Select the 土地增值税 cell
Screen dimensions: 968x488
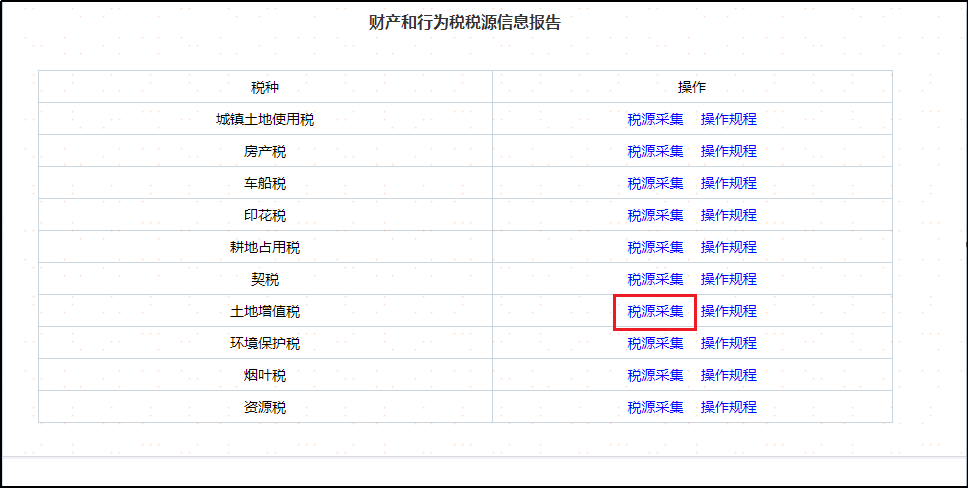(x=265, y=312)
